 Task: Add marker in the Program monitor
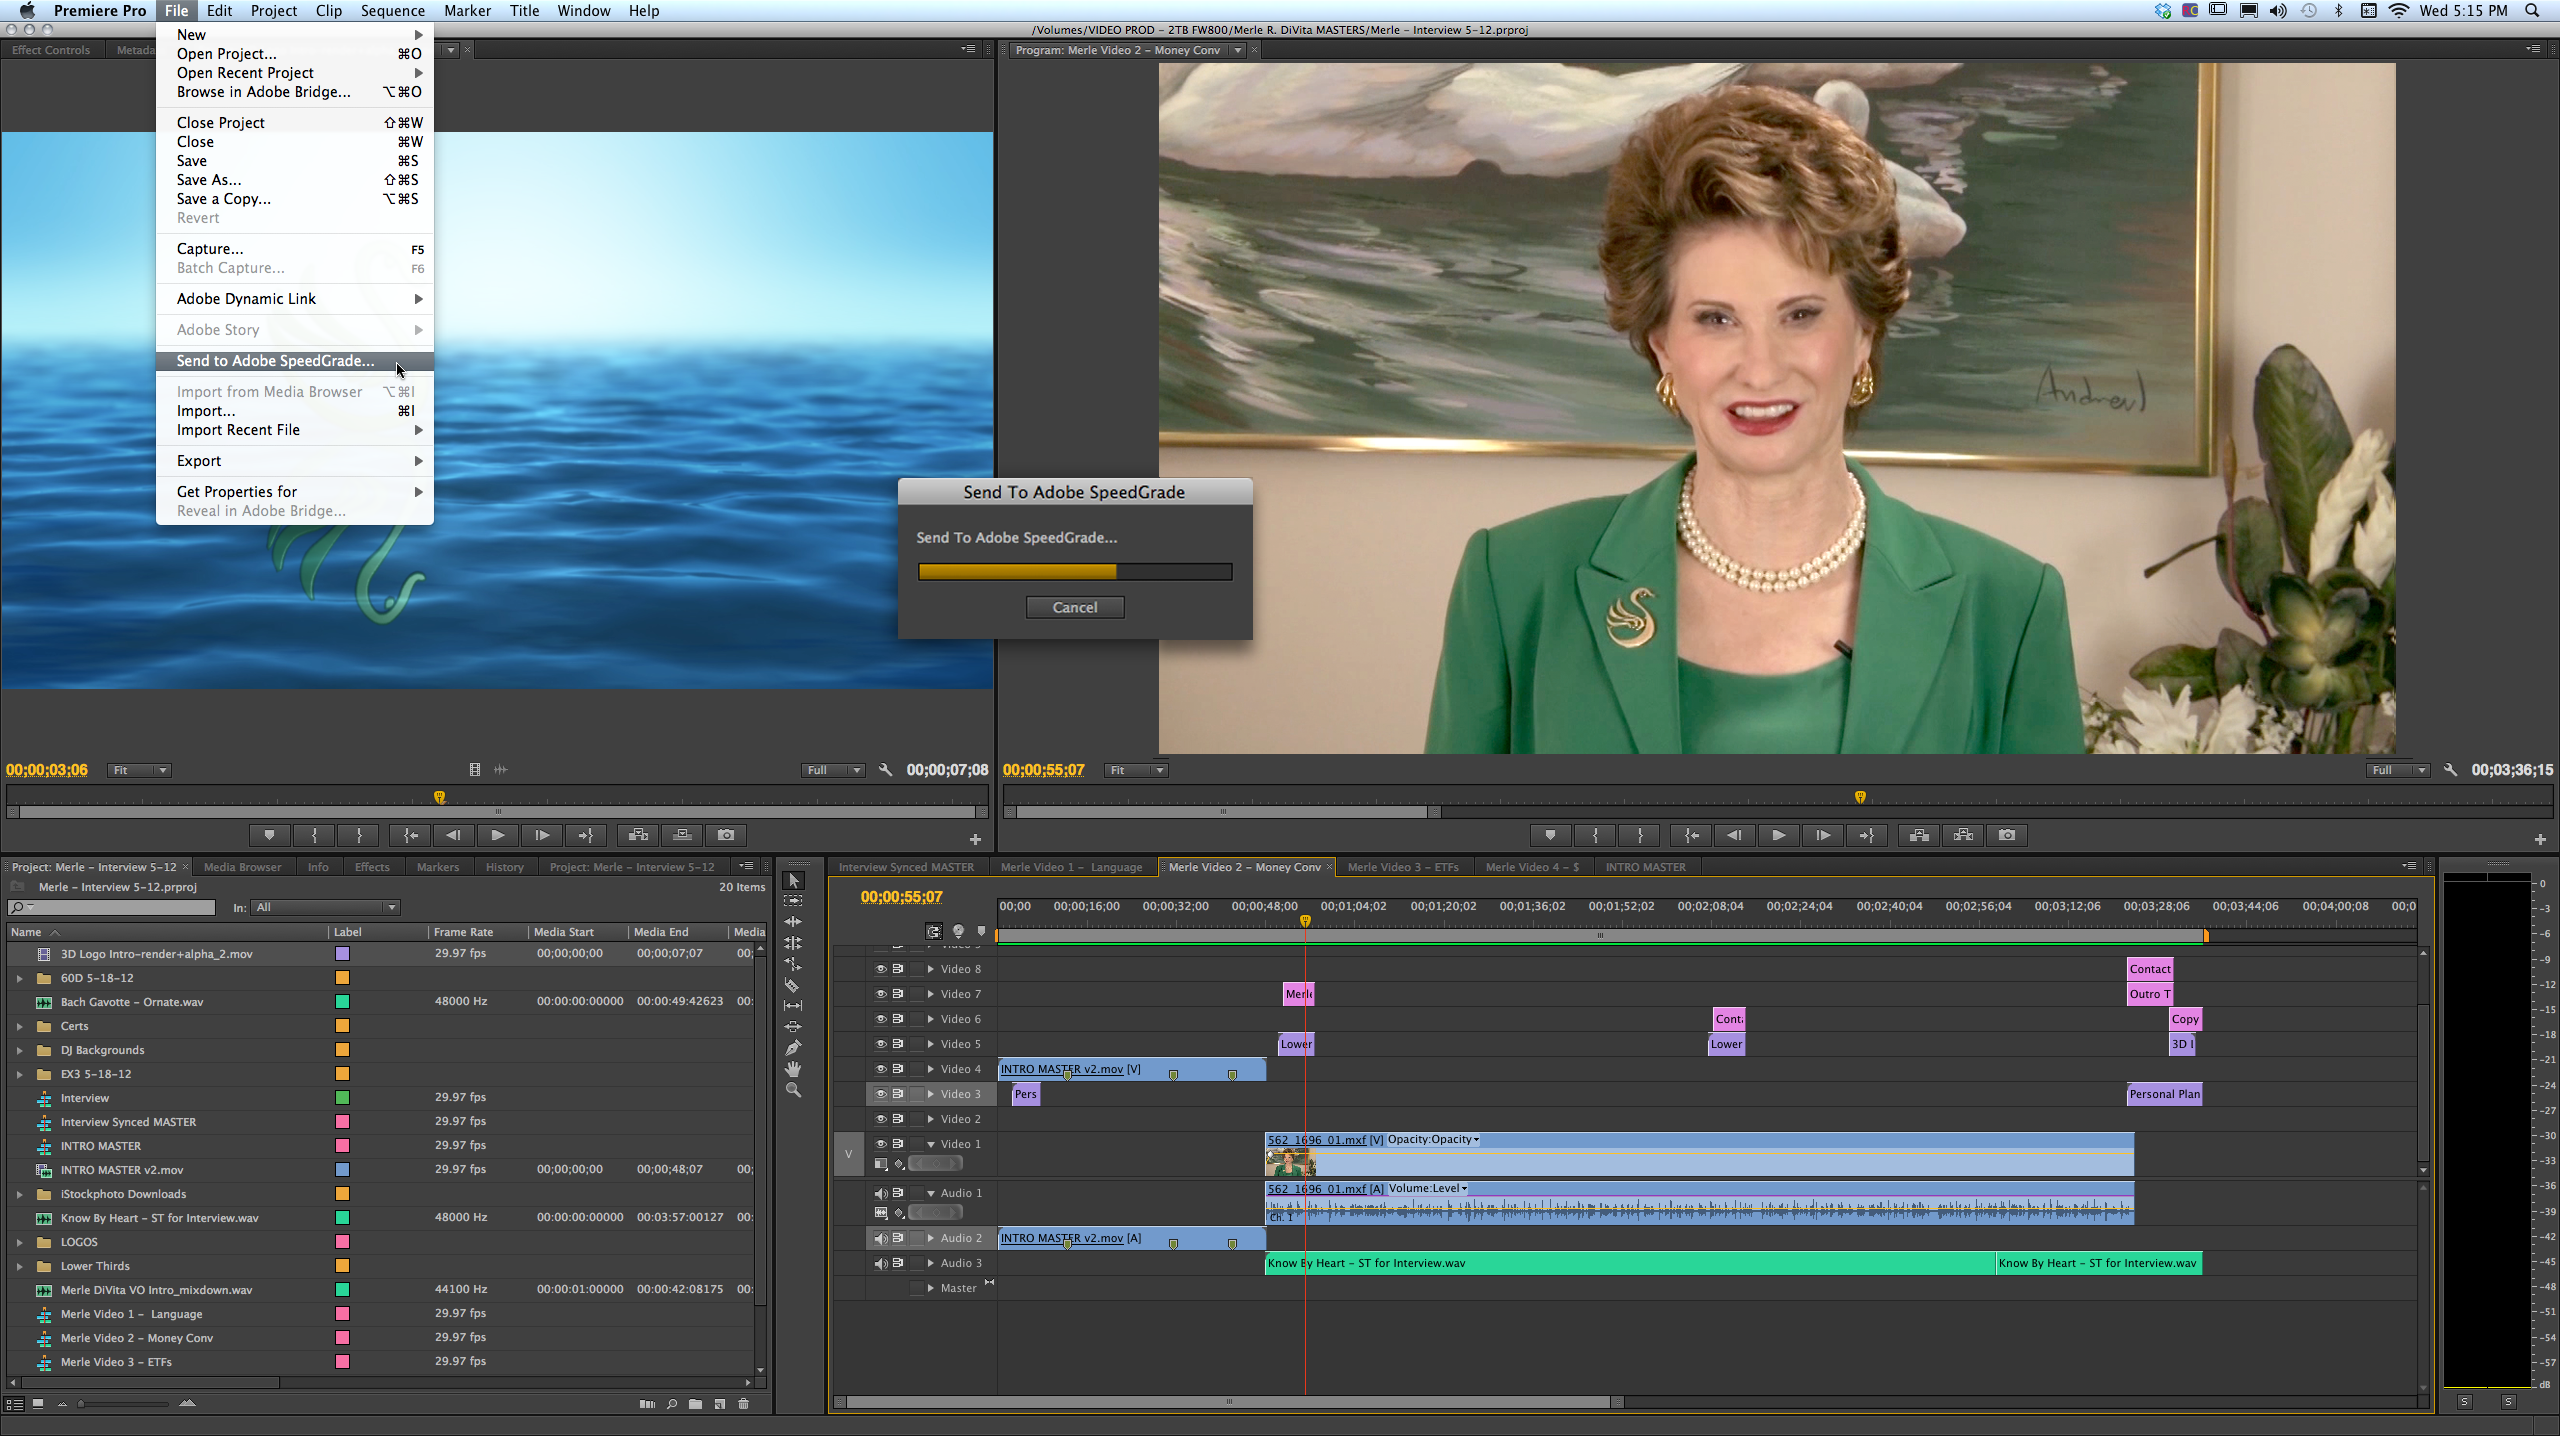(1550, 835)
